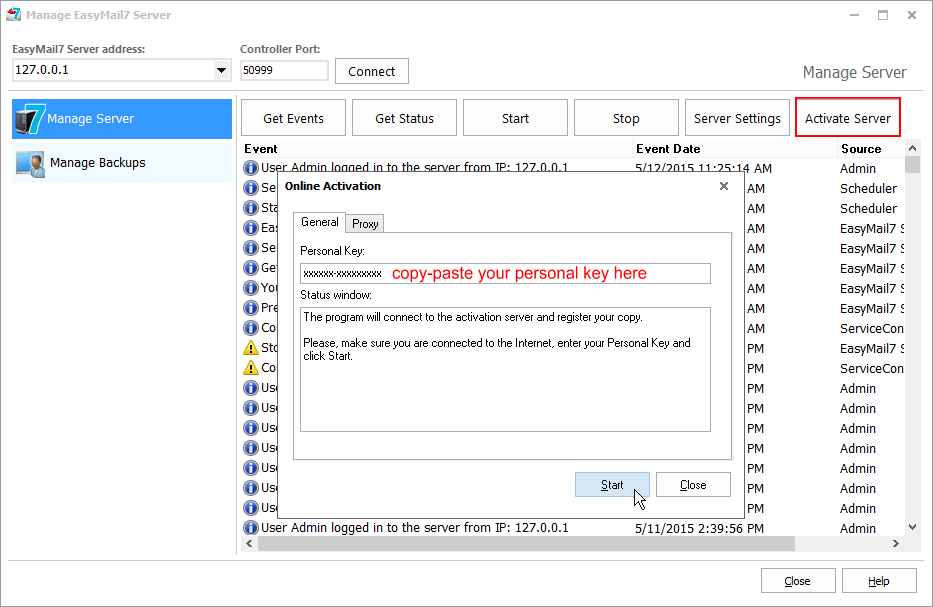Click into the Personal Key field
Screen dimensions: 933x607
505,274
